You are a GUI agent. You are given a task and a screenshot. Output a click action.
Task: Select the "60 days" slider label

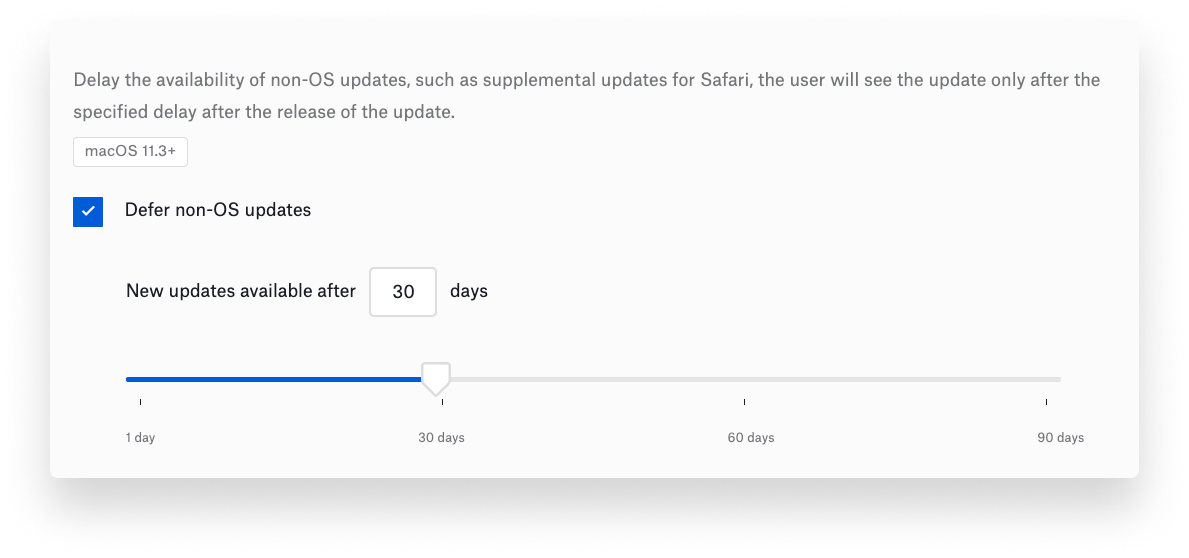[x=750, y=438]
